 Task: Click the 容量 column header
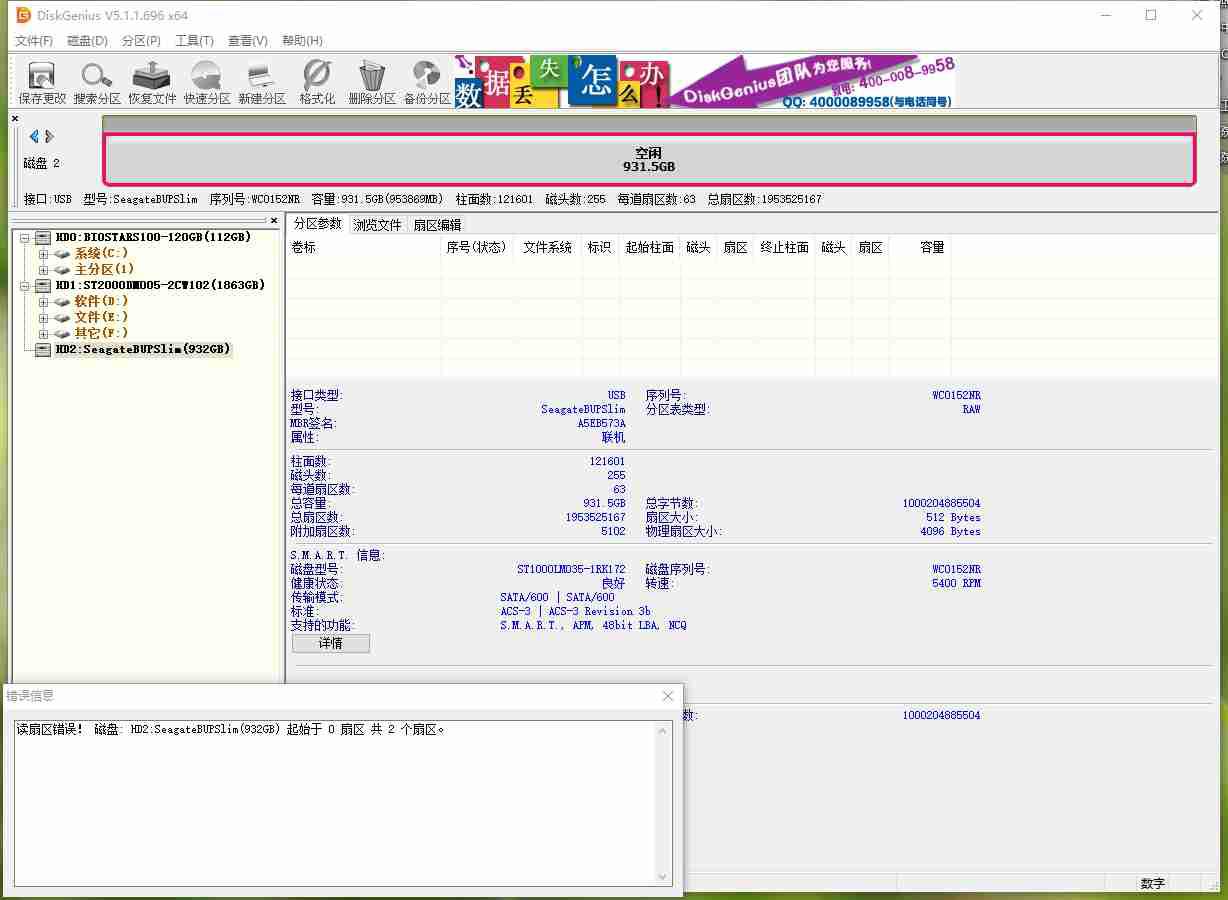920,247
